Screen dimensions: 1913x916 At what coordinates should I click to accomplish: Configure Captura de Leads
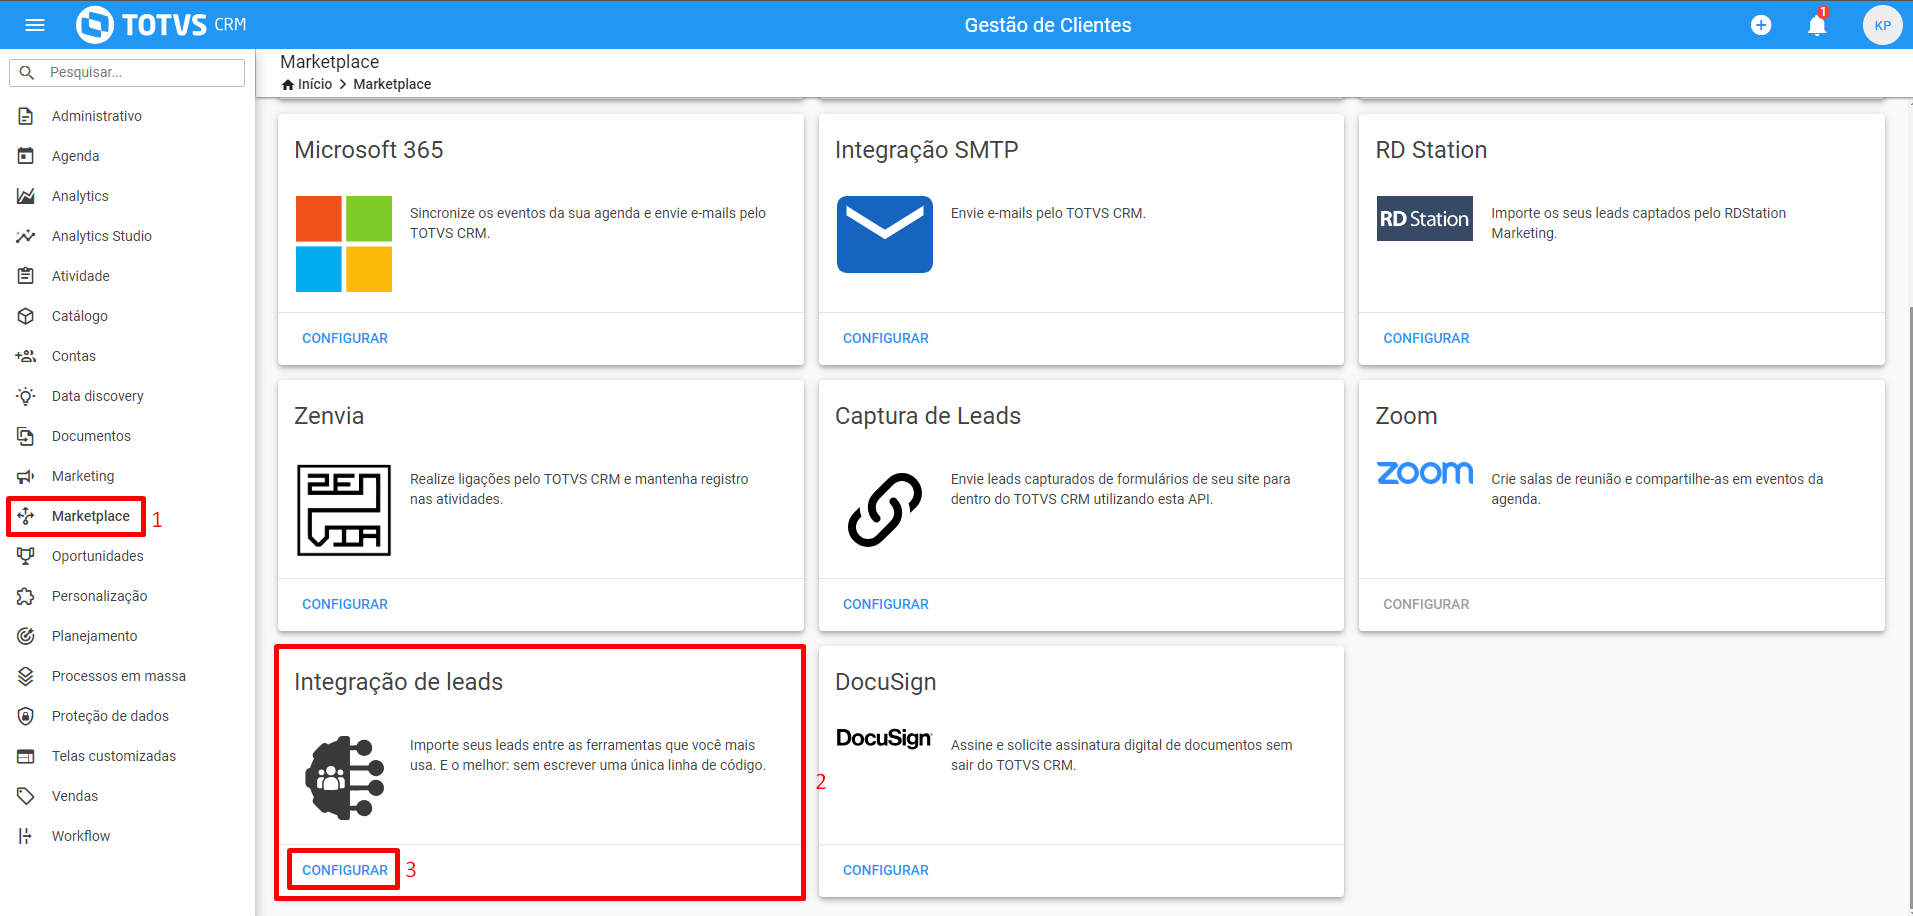(886, 604)
